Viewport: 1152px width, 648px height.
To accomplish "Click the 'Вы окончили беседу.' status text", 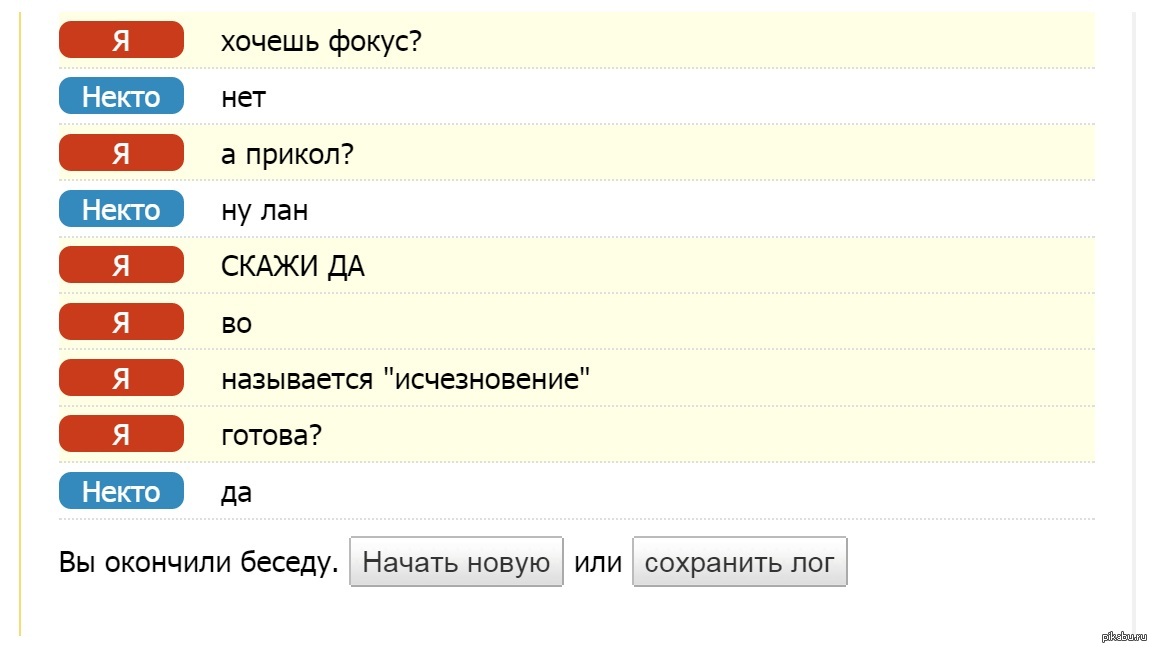I will pyautogui.click(x=198, y=562).
